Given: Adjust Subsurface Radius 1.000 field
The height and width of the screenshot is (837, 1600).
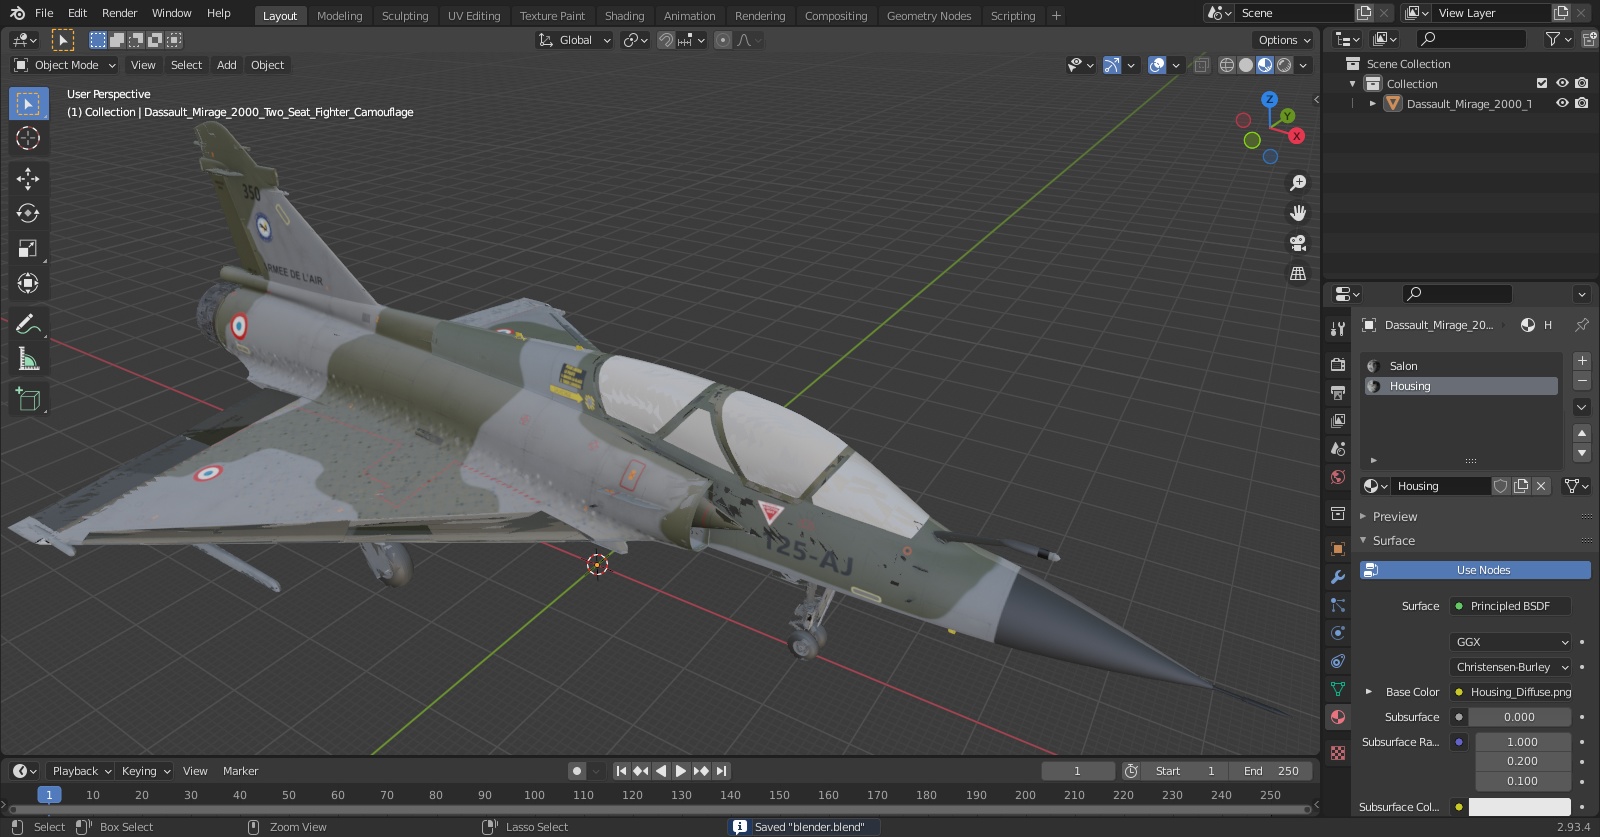Looking at the screenshot, I should [x=1523, y=742].
